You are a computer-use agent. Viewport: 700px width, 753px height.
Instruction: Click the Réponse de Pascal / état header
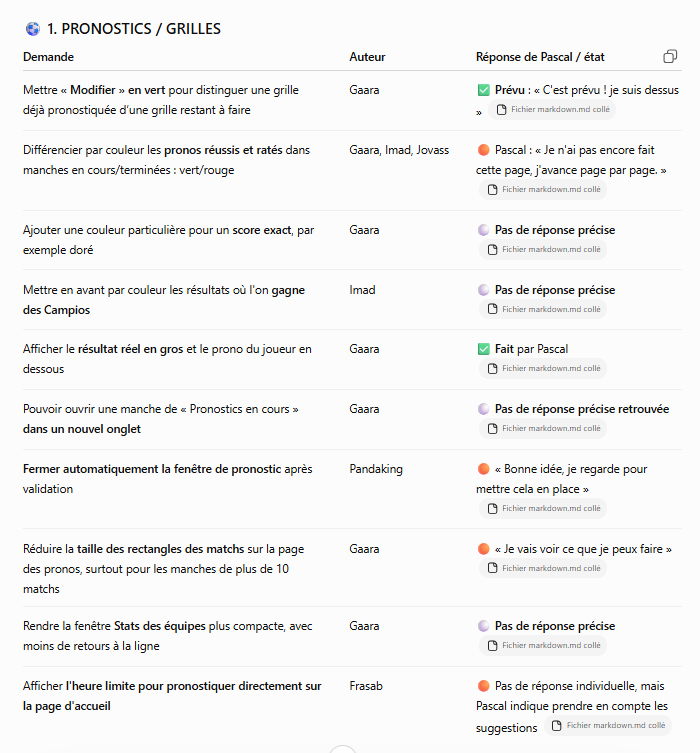pos(540,57)
